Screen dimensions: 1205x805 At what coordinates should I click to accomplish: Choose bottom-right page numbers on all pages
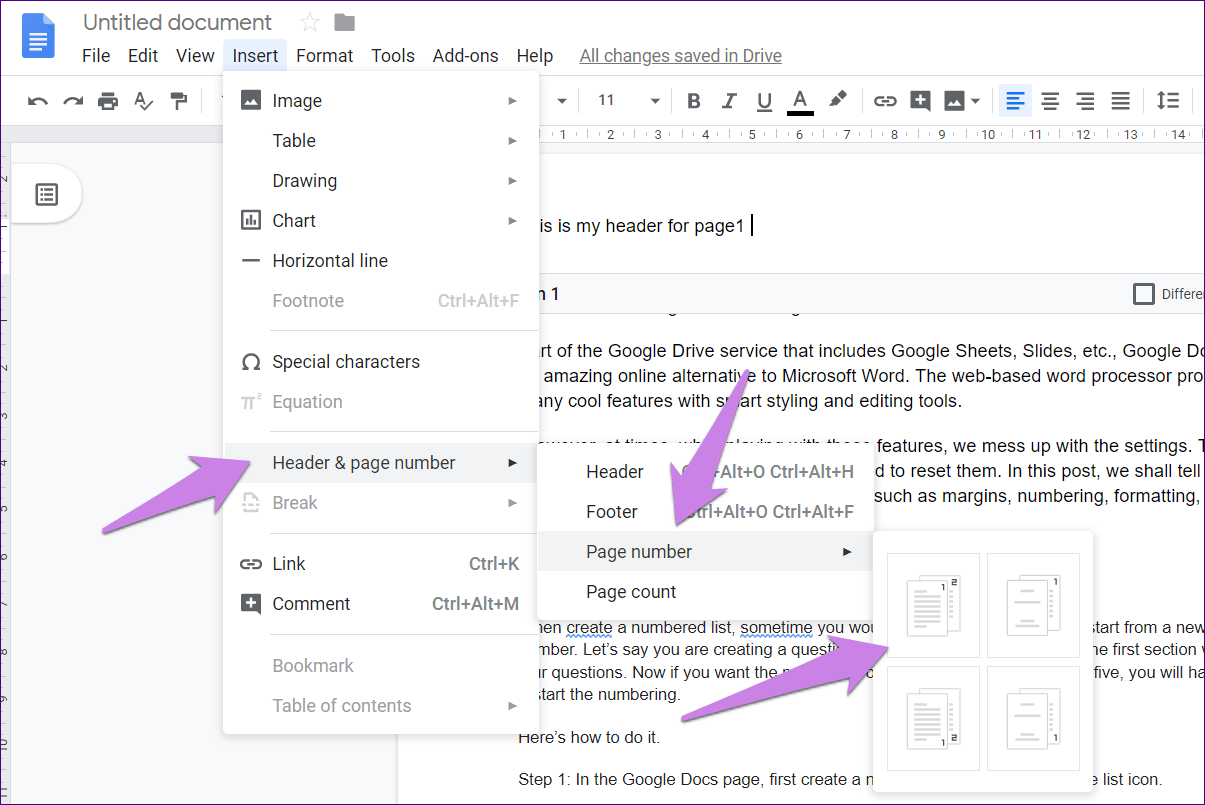click(x=932, y=718)
